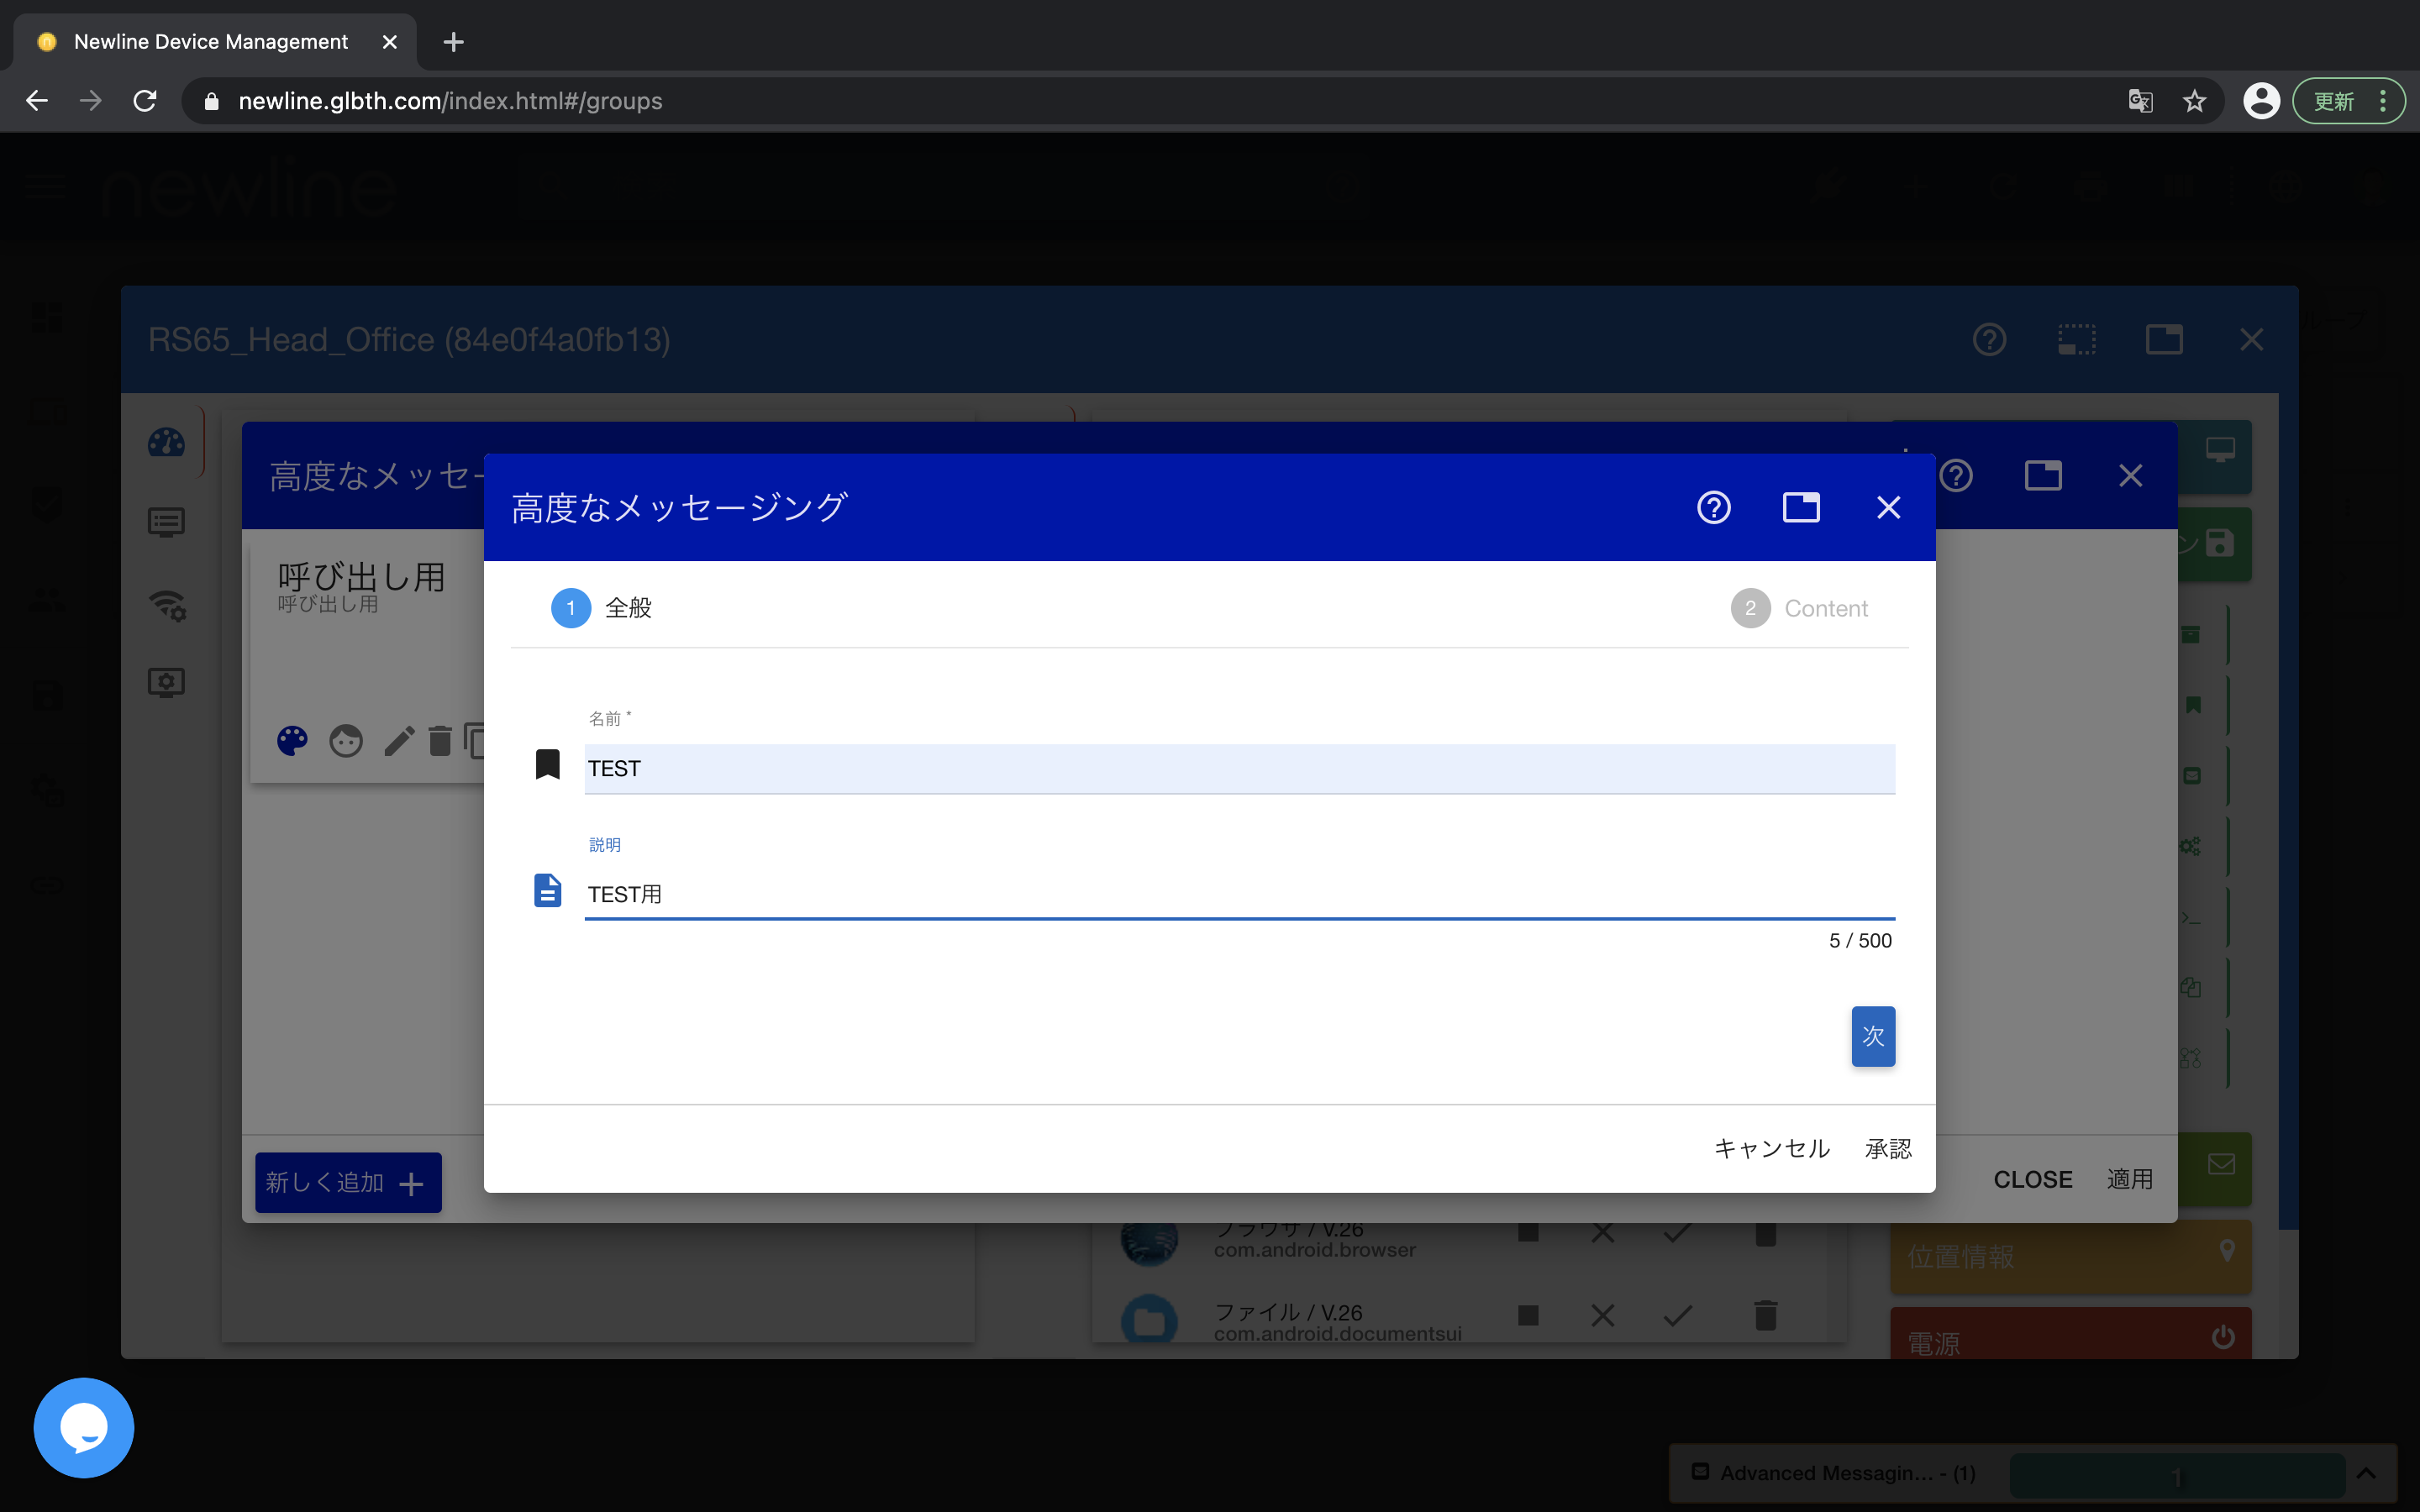2420x1512 pixels.
Task: Open the browser profile avatar
Action: pyautogui.click(x=2261, y=101)
